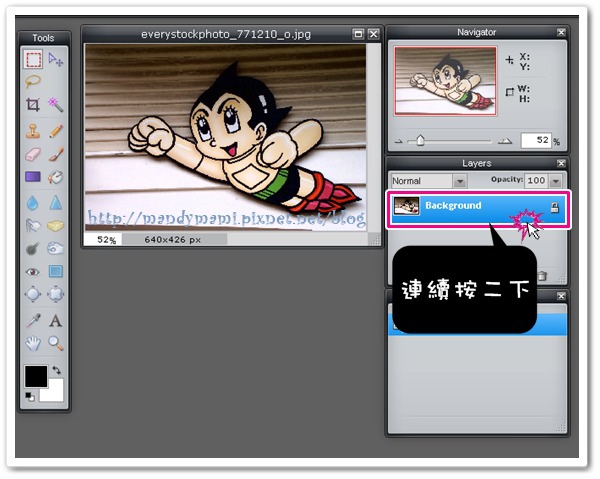The width and height of the screenshot is (600, 479).
Task: Click the Layers panel title
Action: tap(476, 163)
